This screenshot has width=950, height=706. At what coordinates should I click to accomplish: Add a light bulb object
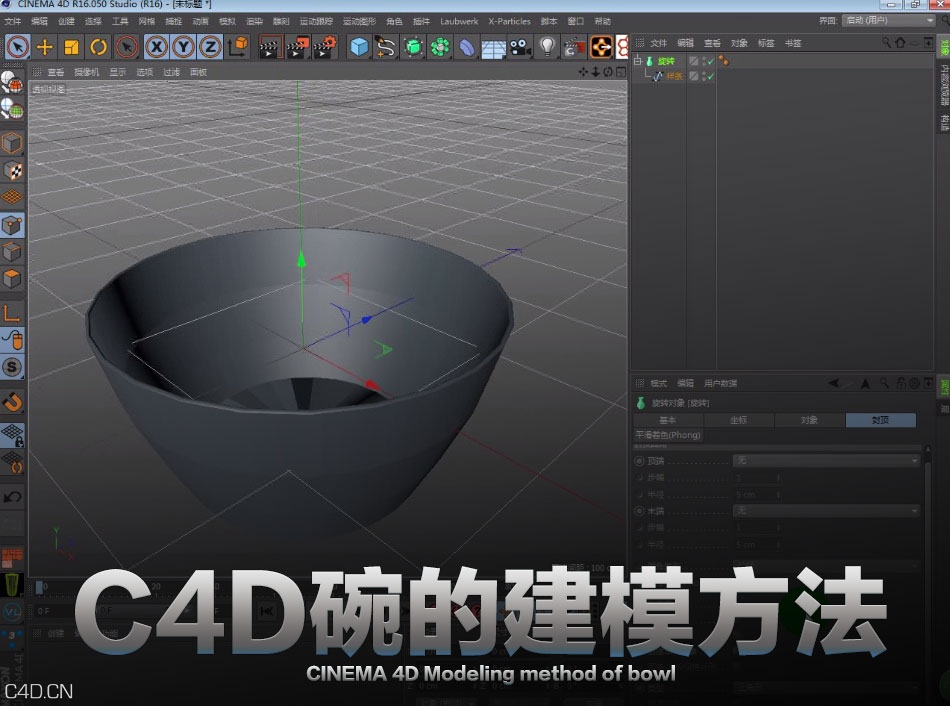548,47
